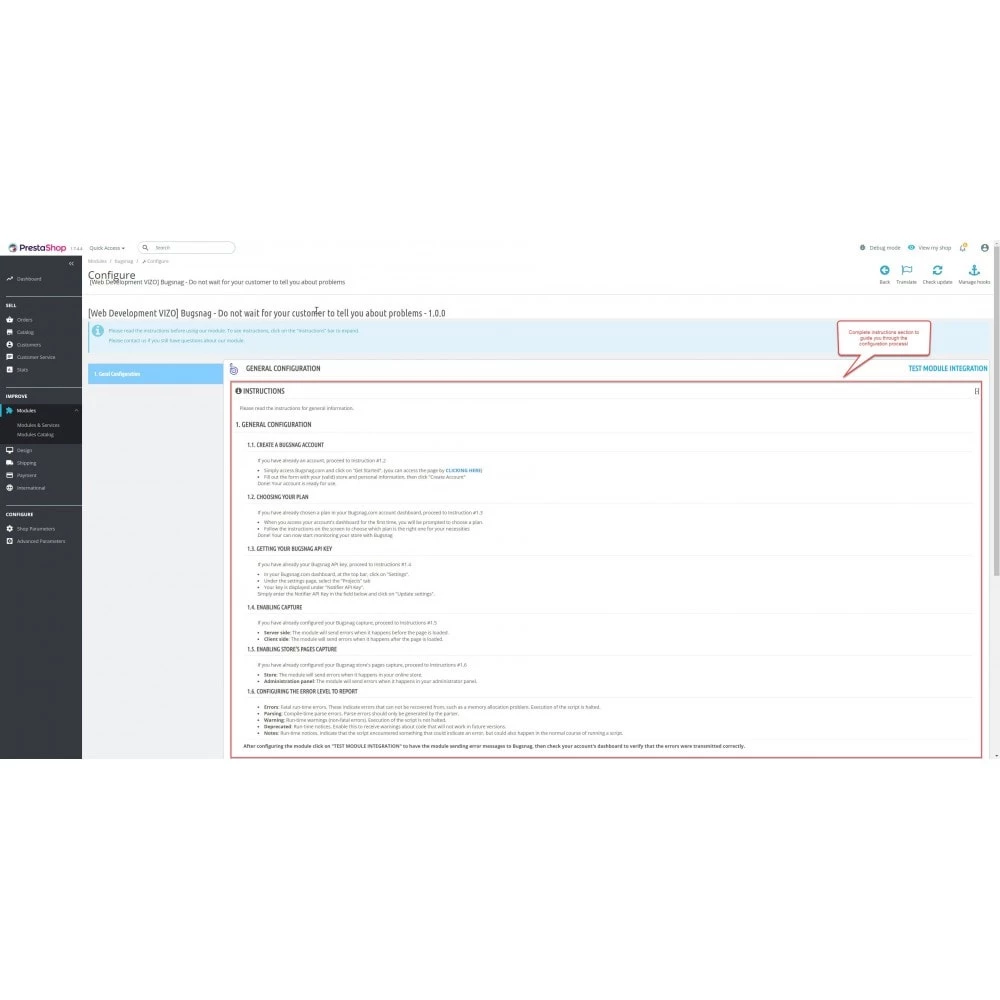Click the Shipping truck icon

(x=10, y=462)
